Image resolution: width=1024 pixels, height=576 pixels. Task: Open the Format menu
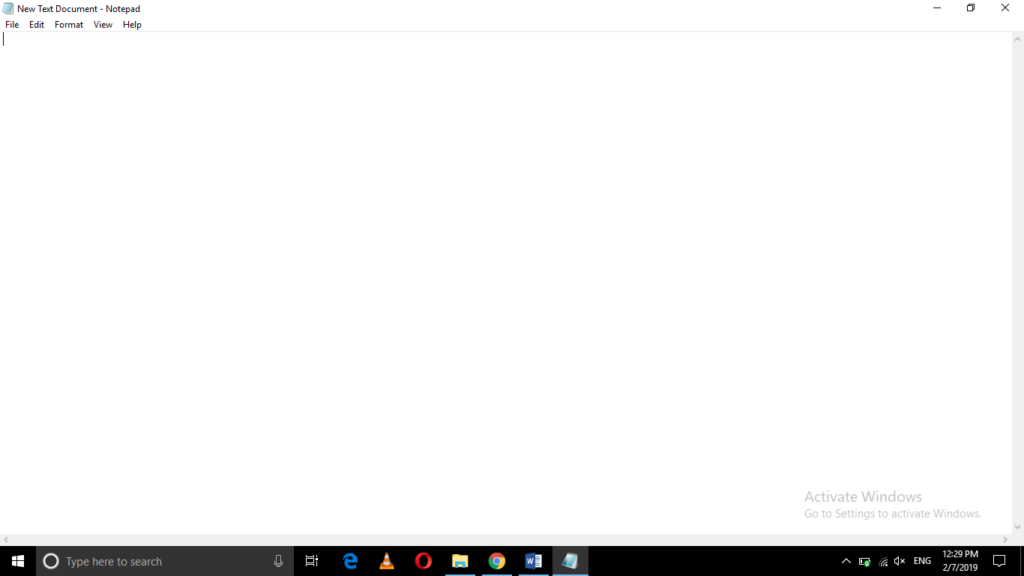point(69,25)
